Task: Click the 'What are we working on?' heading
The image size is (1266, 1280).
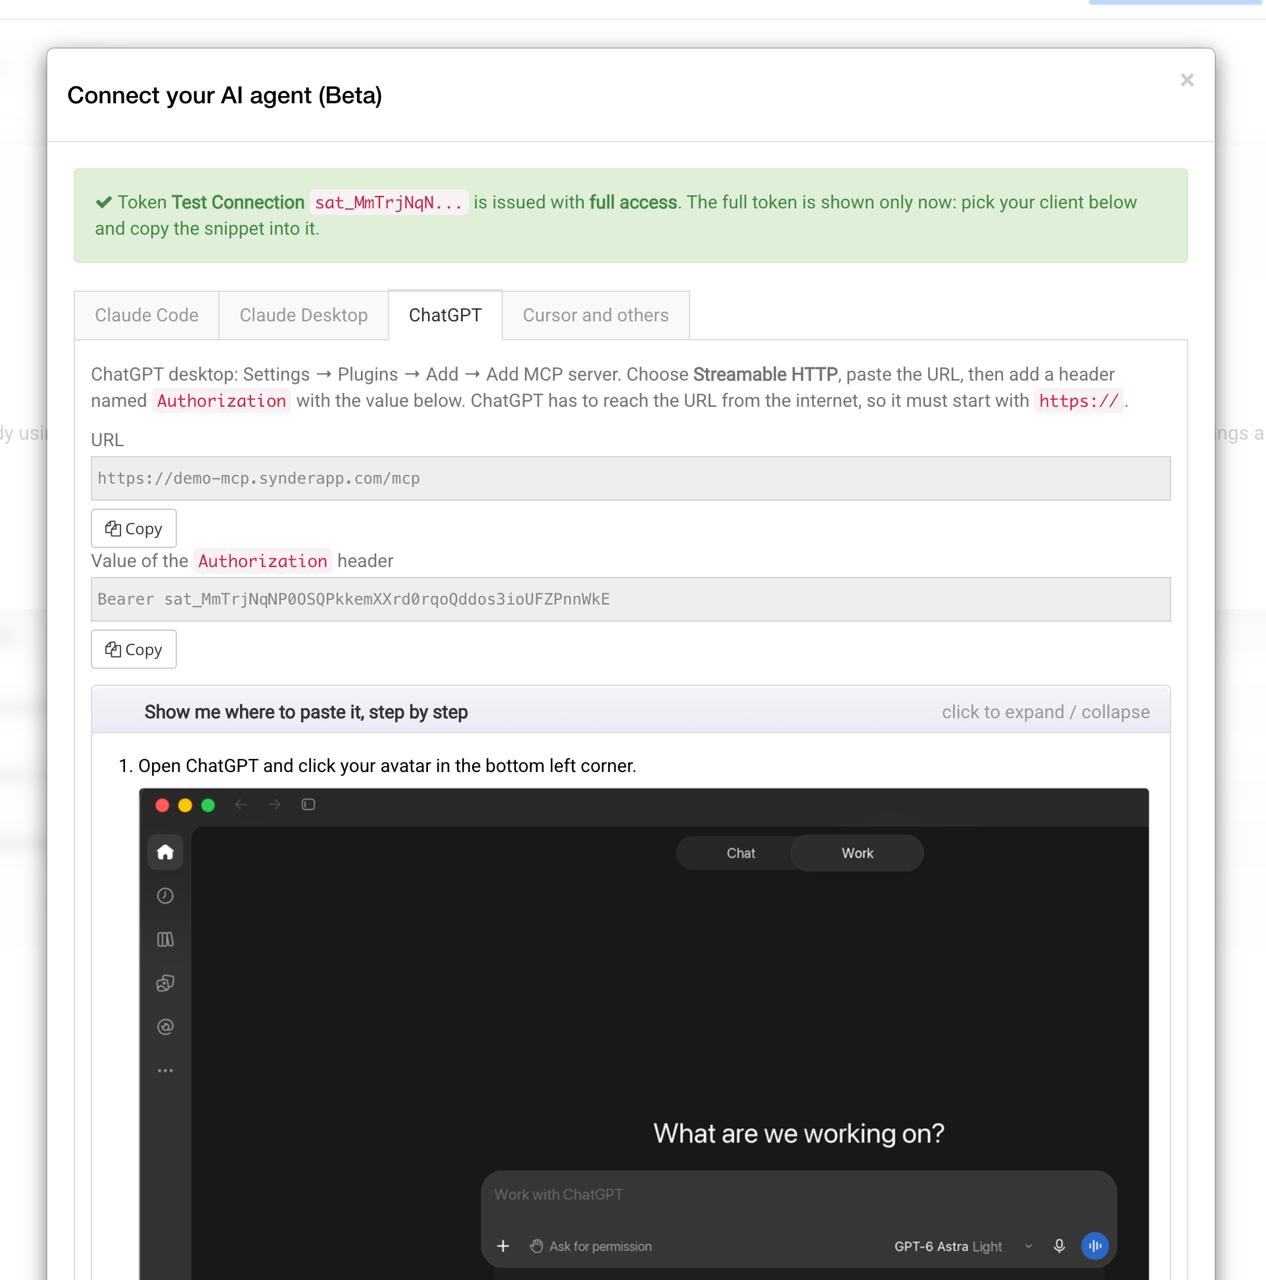Action: 798,1133
